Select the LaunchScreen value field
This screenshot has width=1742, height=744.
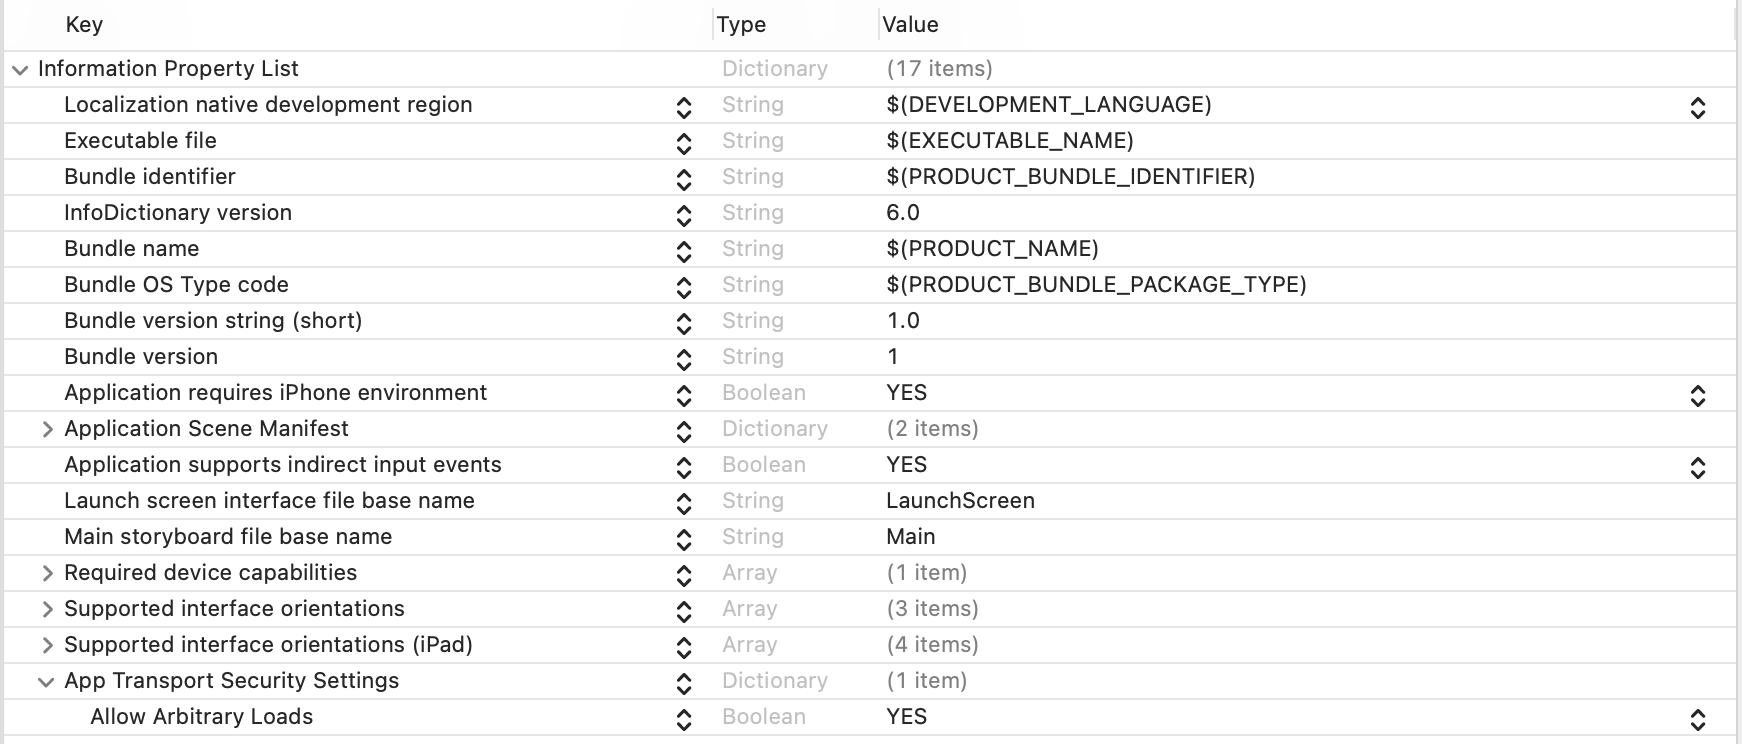point(960,501)
